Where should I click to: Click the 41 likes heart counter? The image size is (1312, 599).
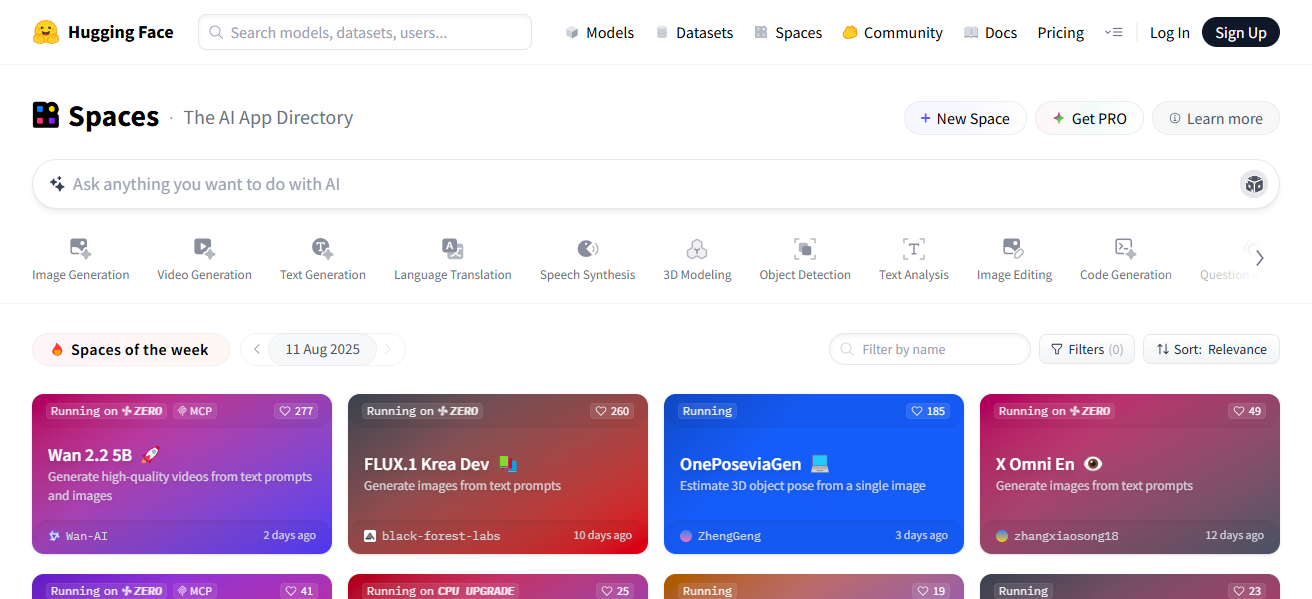299,591
